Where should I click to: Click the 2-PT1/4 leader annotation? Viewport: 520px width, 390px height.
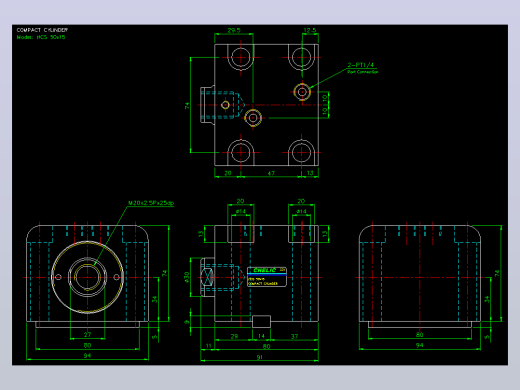click(x=361, y=65)
